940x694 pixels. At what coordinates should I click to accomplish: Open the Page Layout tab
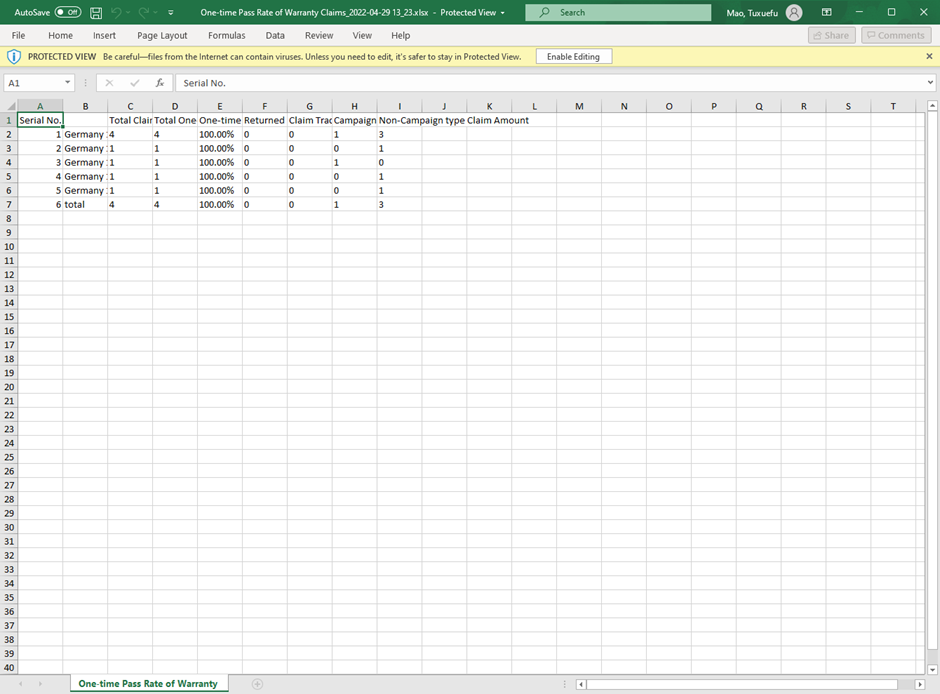pyautogui.click(x=162, y=35)
